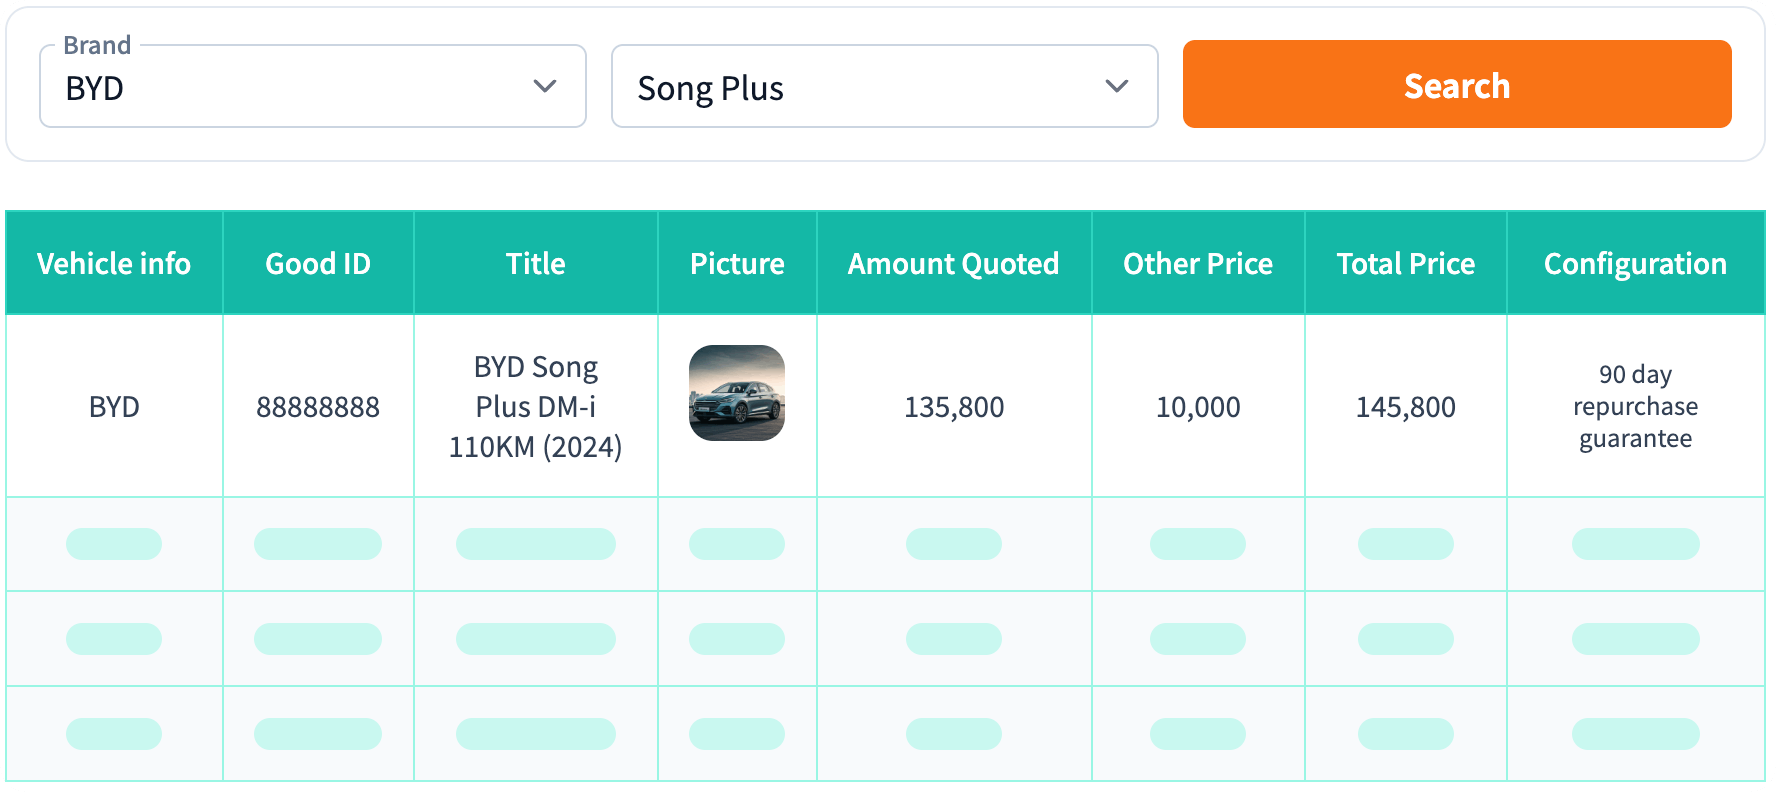Click the chevron arrow beside Song Plus
Image resolution: width=1776 pixels, height=792 pixels.
(x=1116, y=87)
